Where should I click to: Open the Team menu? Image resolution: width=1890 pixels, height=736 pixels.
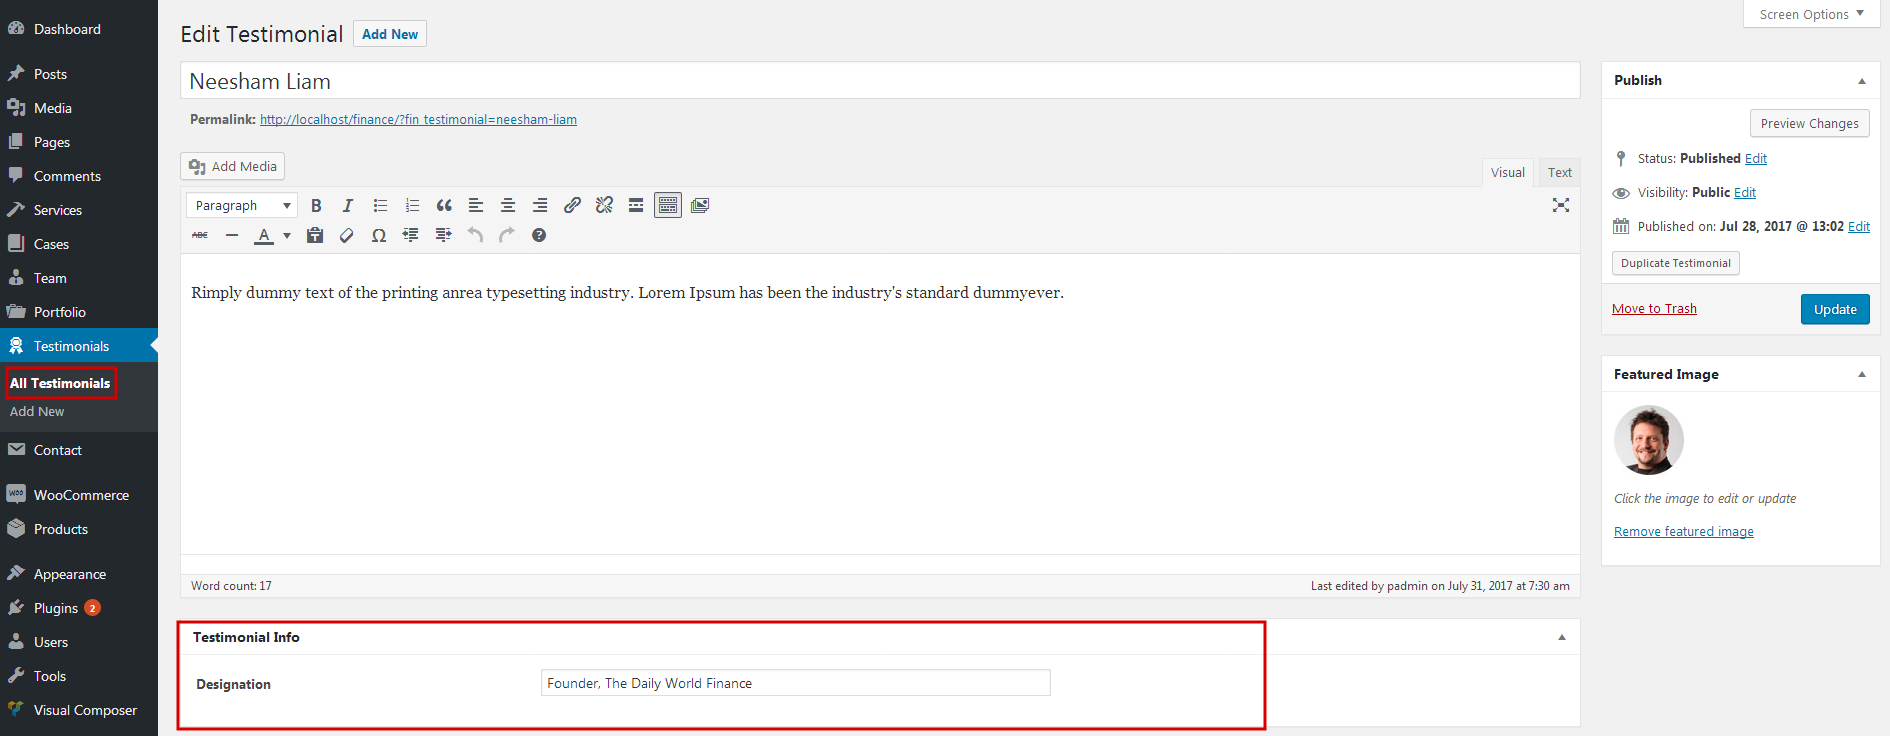coord(79,278)
